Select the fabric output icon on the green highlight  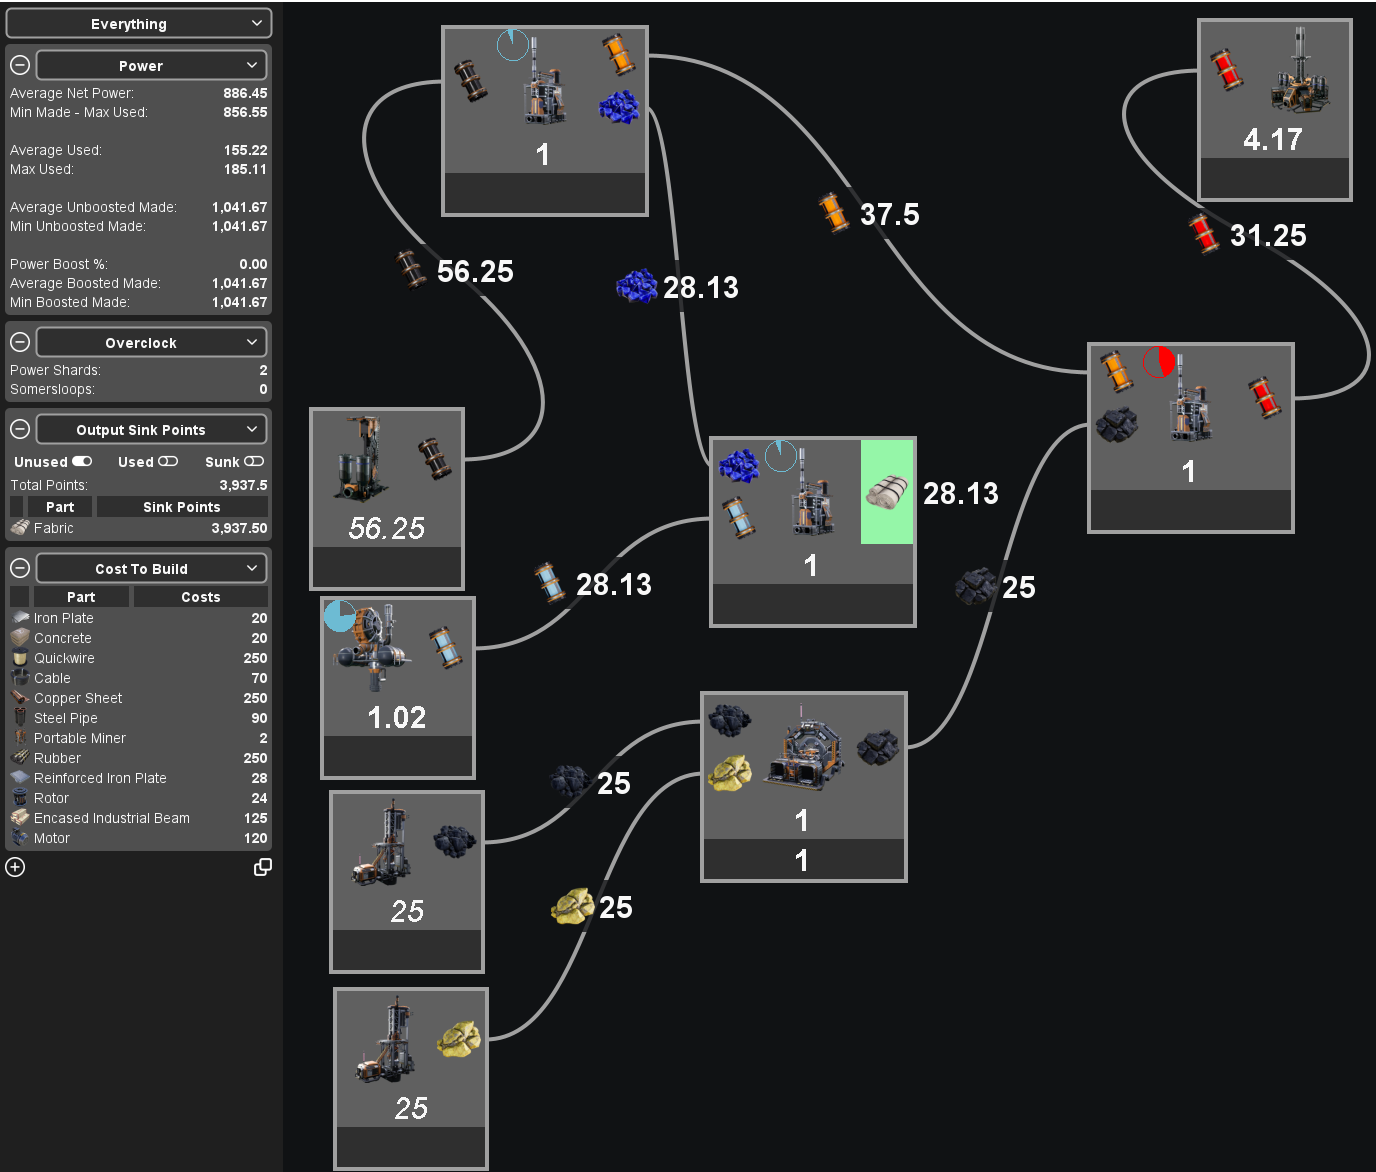tap(887, 491)
